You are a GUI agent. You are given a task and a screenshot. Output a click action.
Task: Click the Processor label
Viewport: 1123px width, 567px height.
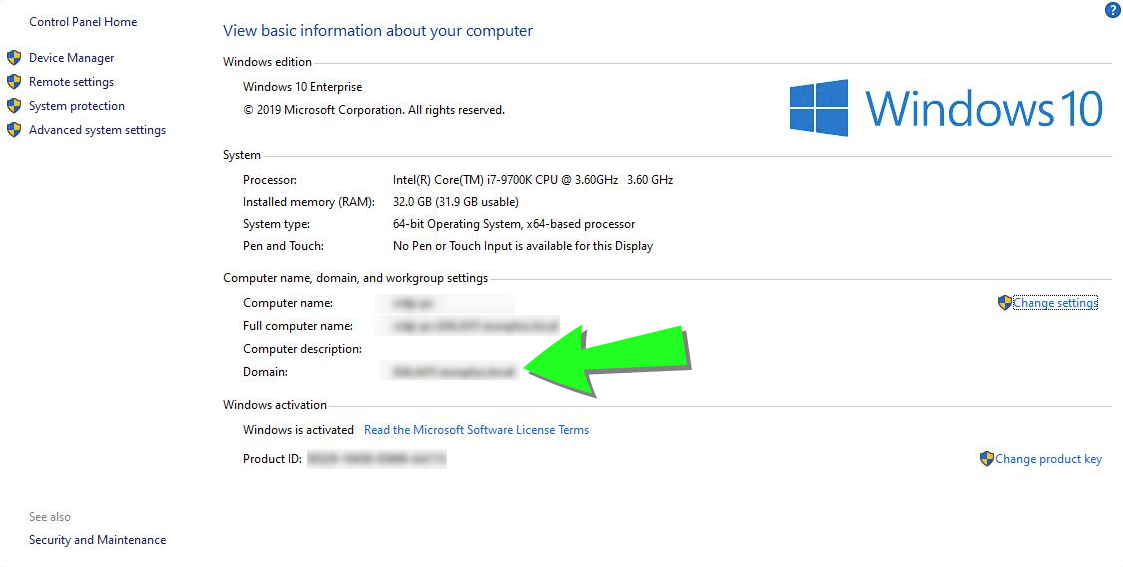269,180
